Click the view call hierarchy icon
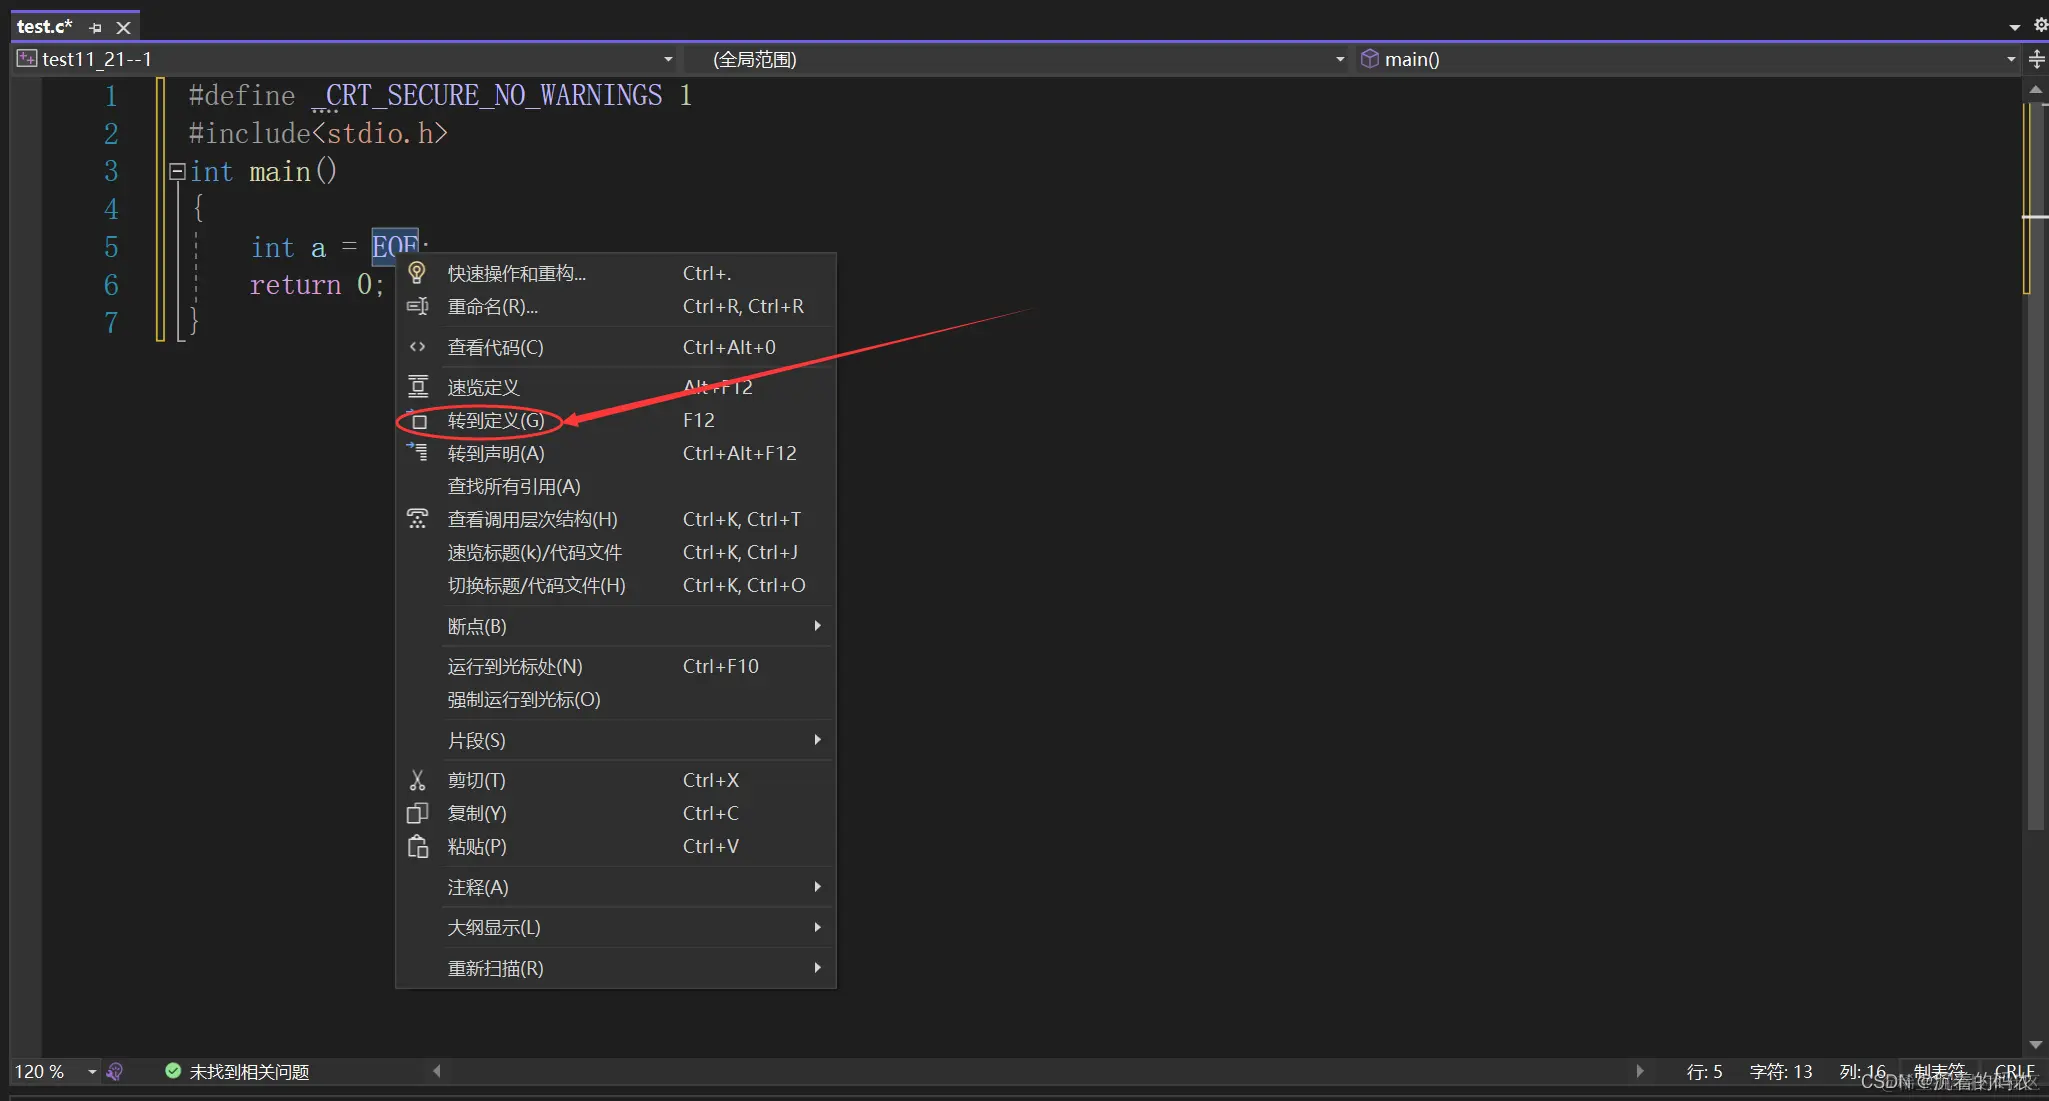Screen dimensions: 2049x1101 [417, 519]
